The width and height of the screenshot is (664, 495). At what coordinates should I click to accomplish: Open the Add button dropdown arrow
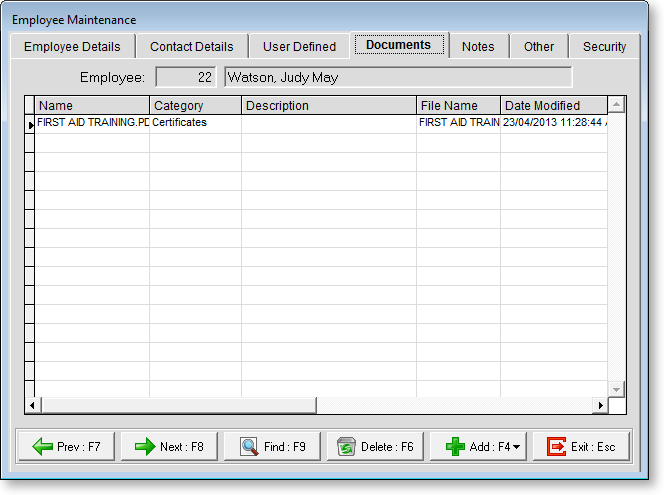(516, 447)
